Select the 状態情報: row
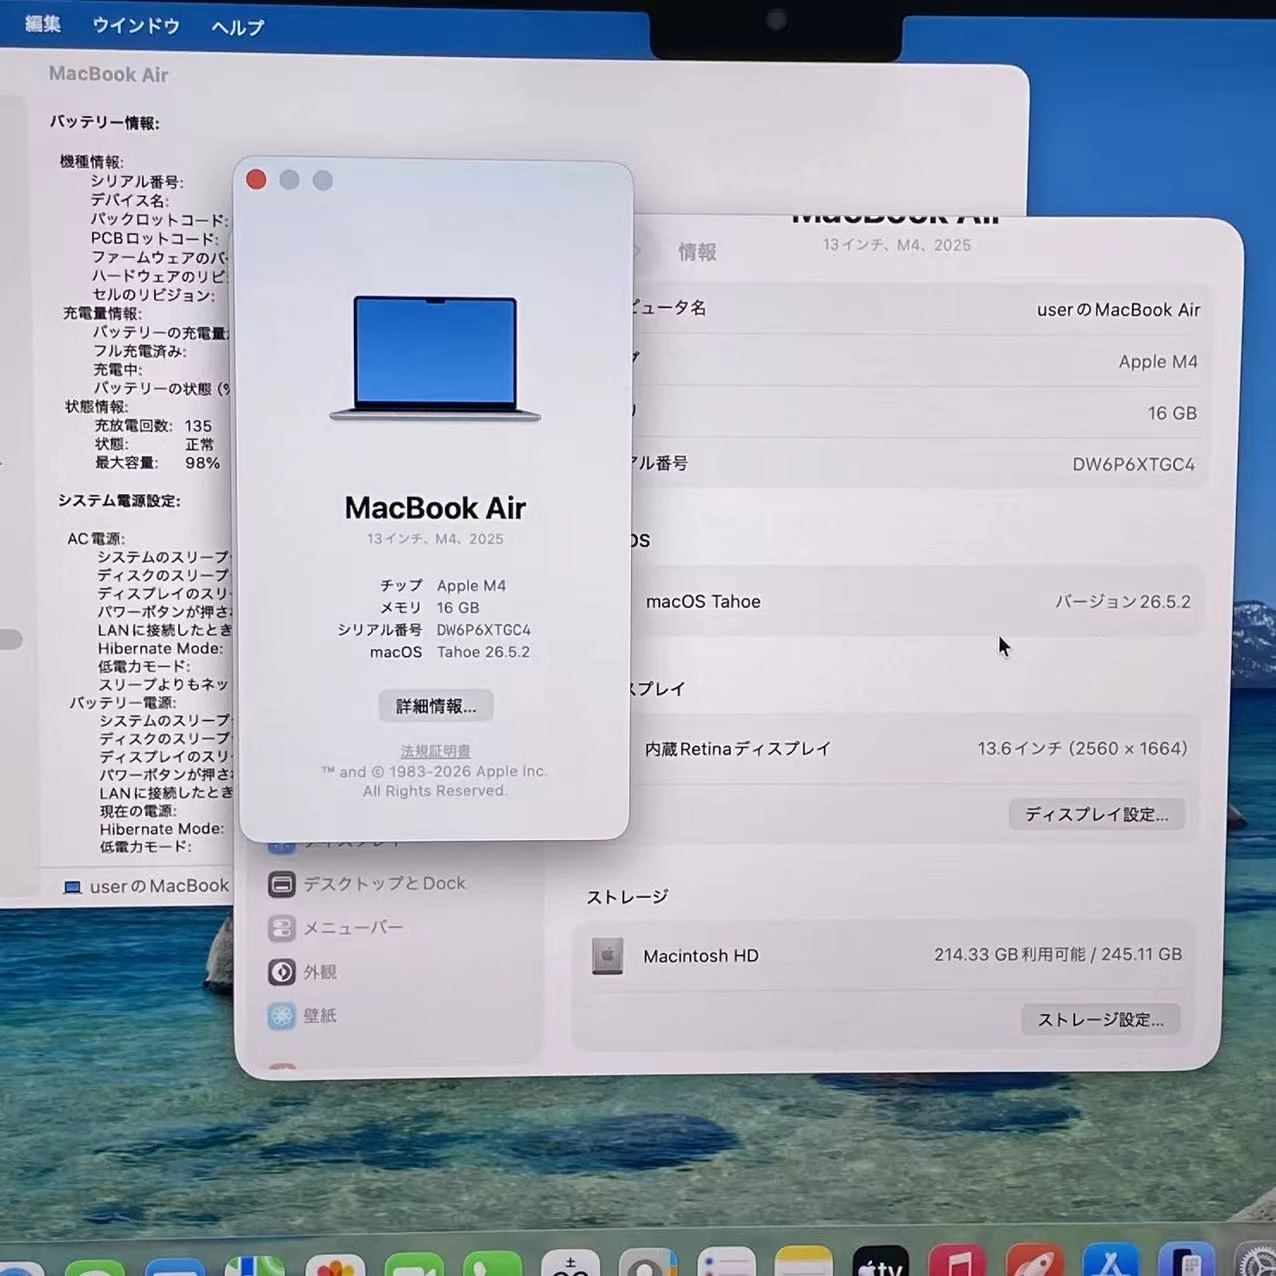Viewport: 1276px width, 1276px height. coord(96,407)
